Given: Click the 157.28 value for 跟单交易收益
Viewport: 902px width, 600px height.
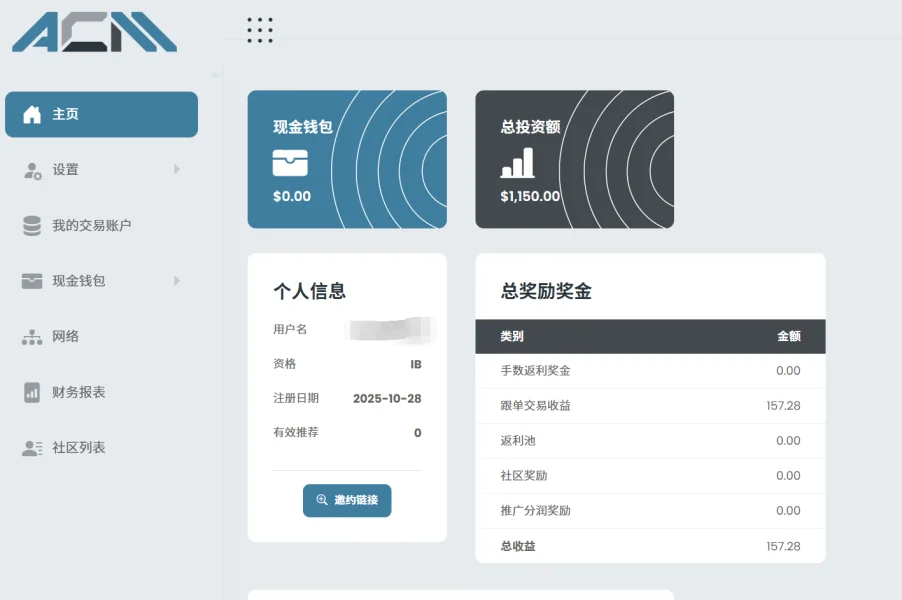Looking at the screenshot, I should 783,406.
